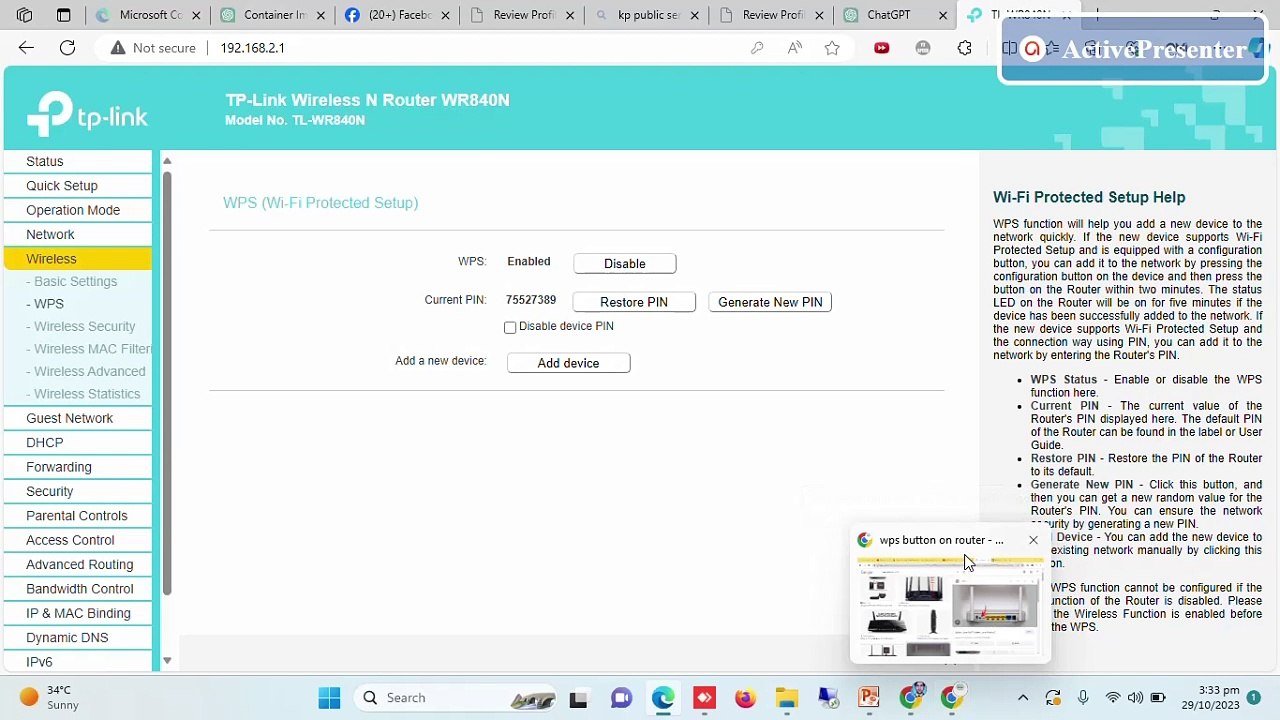Click the browser Back arrow
The image size is (1280, 720).
point(26,48)
